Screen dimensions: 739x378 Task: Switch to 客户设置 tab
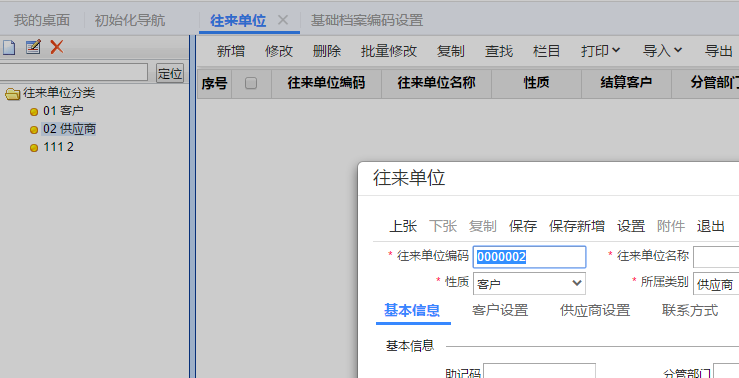pos(500,310)
